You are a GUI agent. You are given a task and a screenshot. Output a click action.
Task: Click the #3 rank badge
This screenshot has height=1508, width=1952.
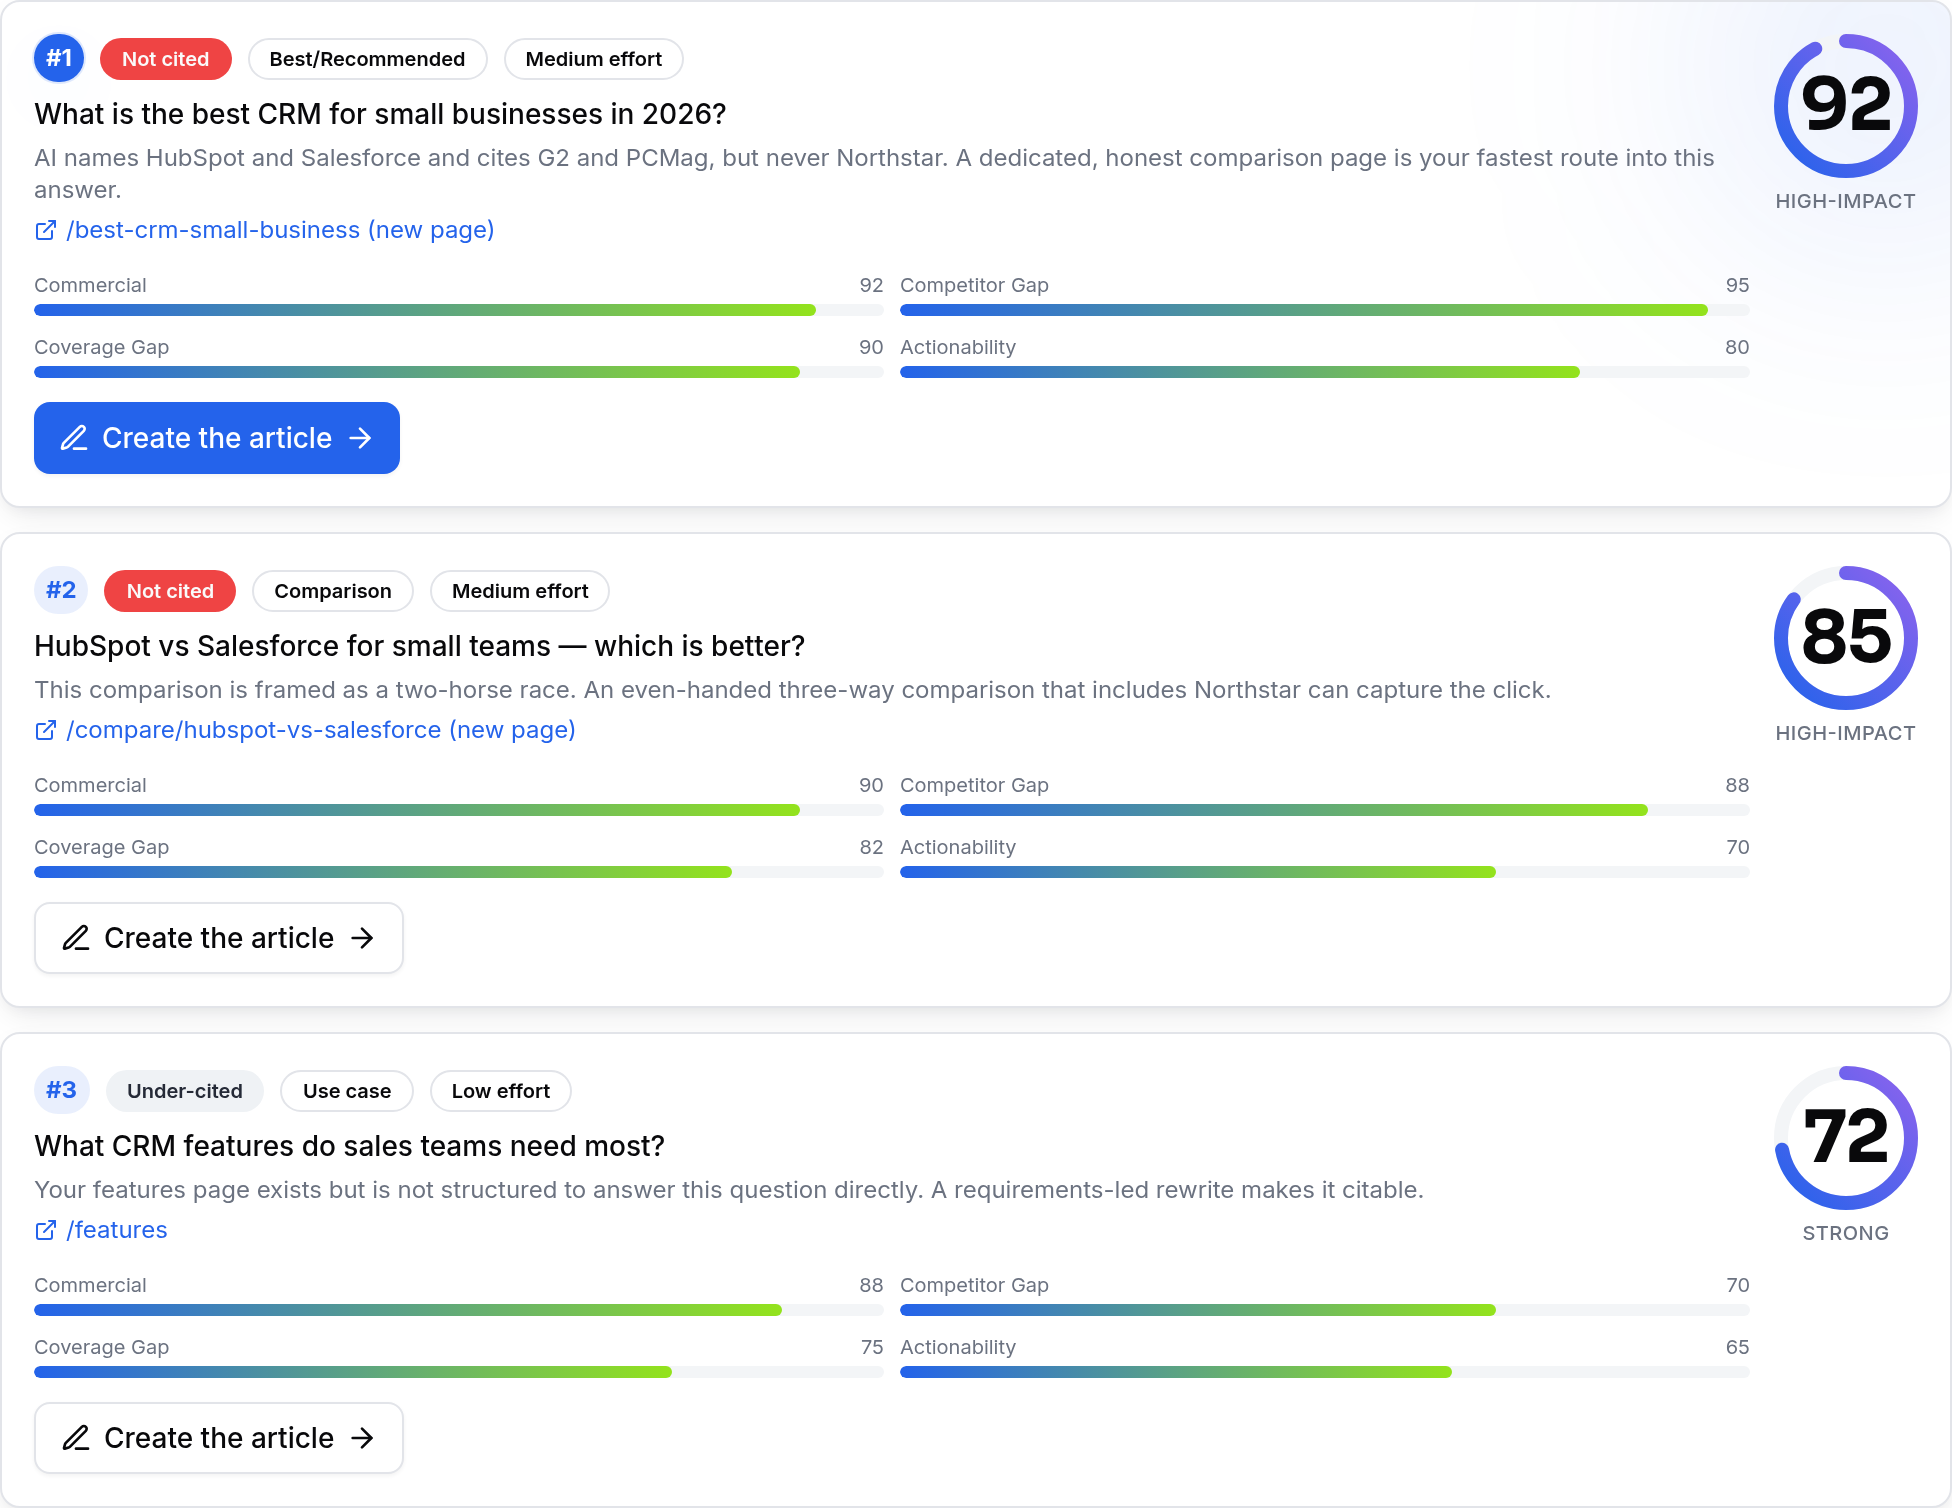(61, 1090)
